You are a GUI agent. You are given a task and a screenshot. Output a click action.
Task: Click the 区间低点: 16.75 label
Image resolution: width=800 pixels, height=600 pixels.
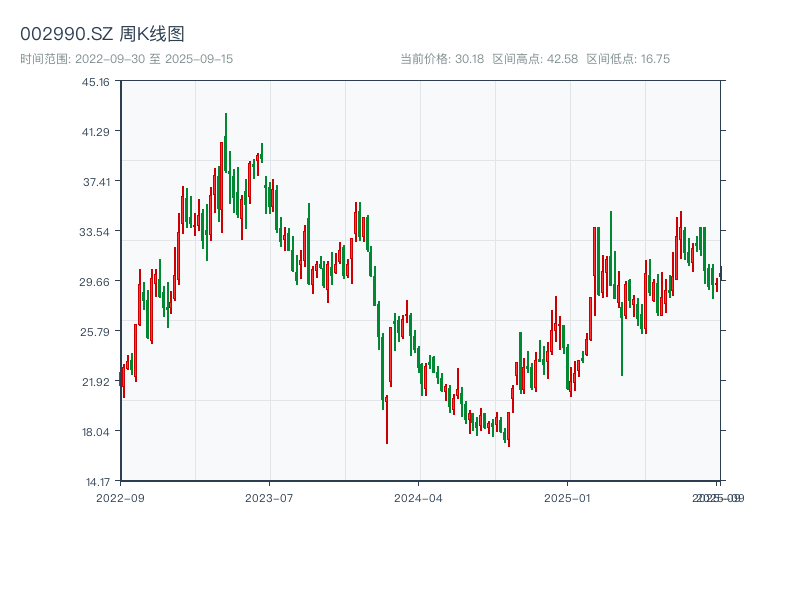click(628, 59)
